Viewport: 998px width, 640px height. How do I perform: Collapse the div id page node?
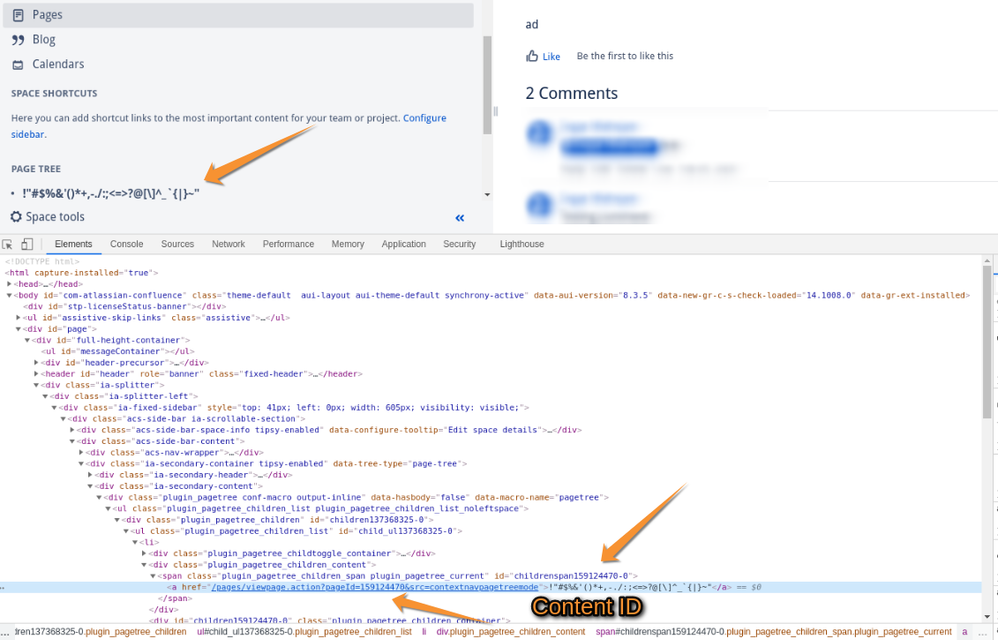(x=18, y=330)
